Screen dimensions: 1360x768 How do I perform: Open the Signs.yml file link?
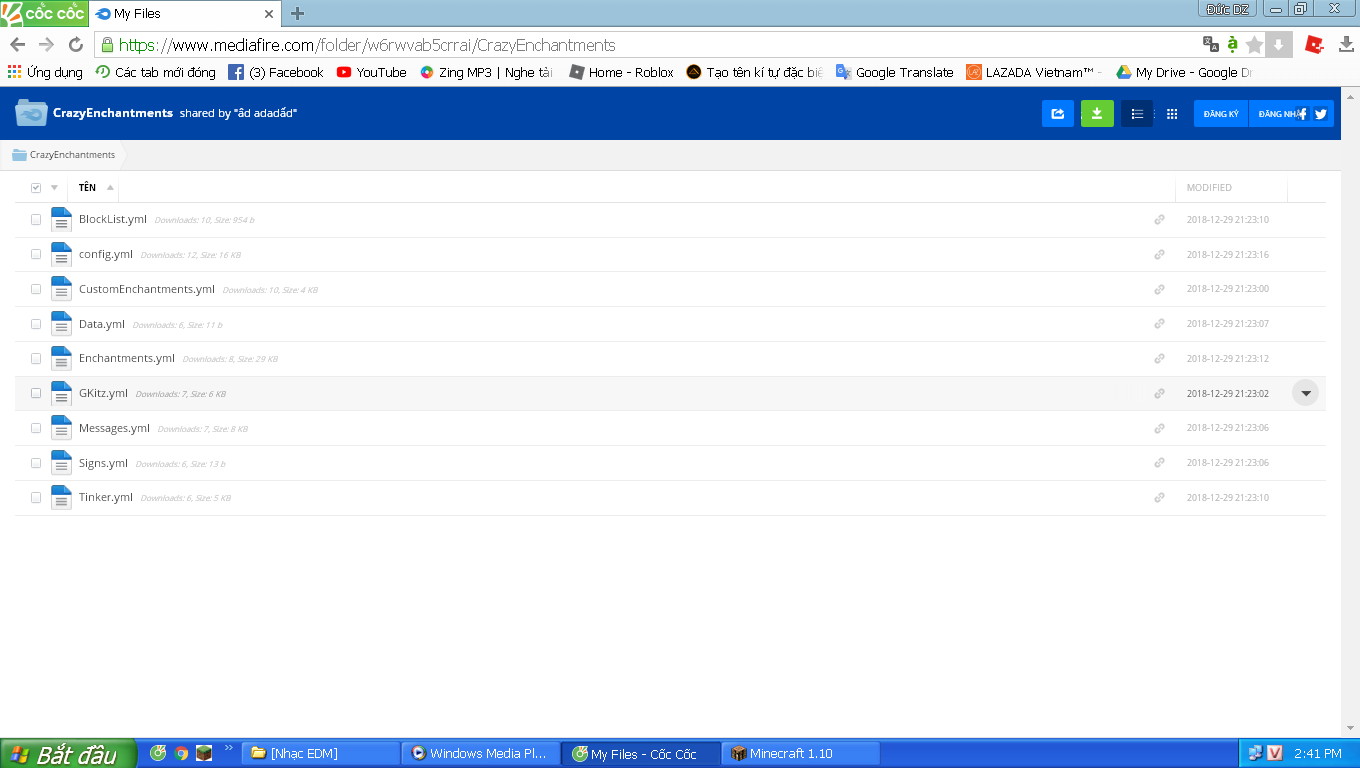[103, 463]
